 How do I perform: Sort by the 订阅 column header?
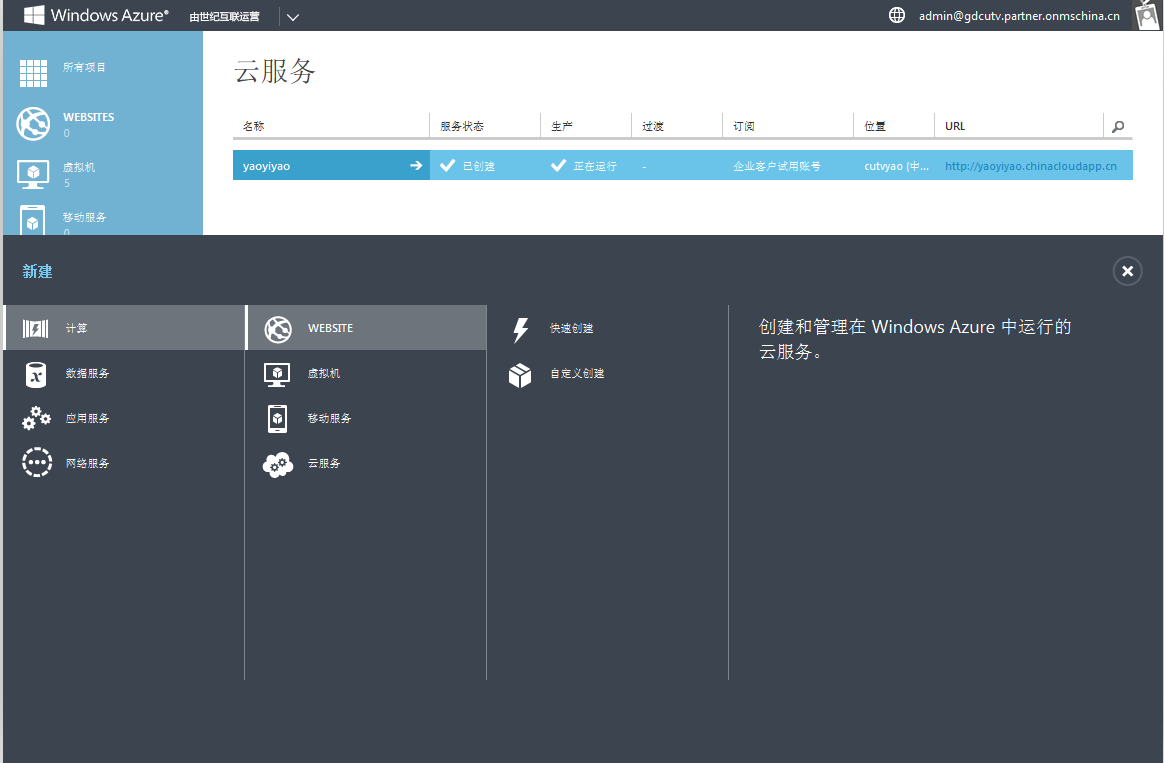[744, 126]
